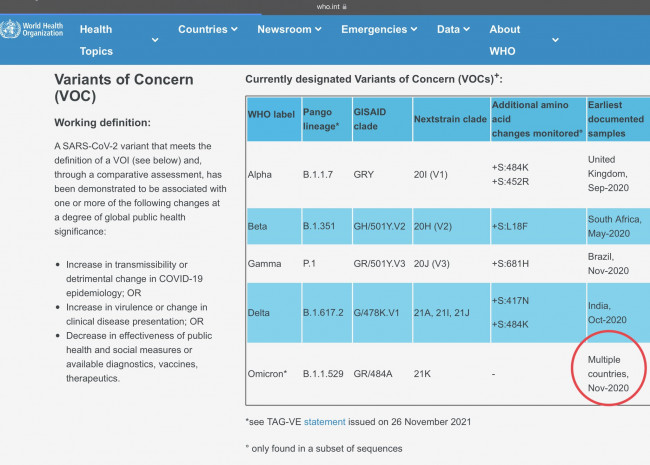
Task: Click 'Increase in virulence' bullet item
Action: [136, 315]
